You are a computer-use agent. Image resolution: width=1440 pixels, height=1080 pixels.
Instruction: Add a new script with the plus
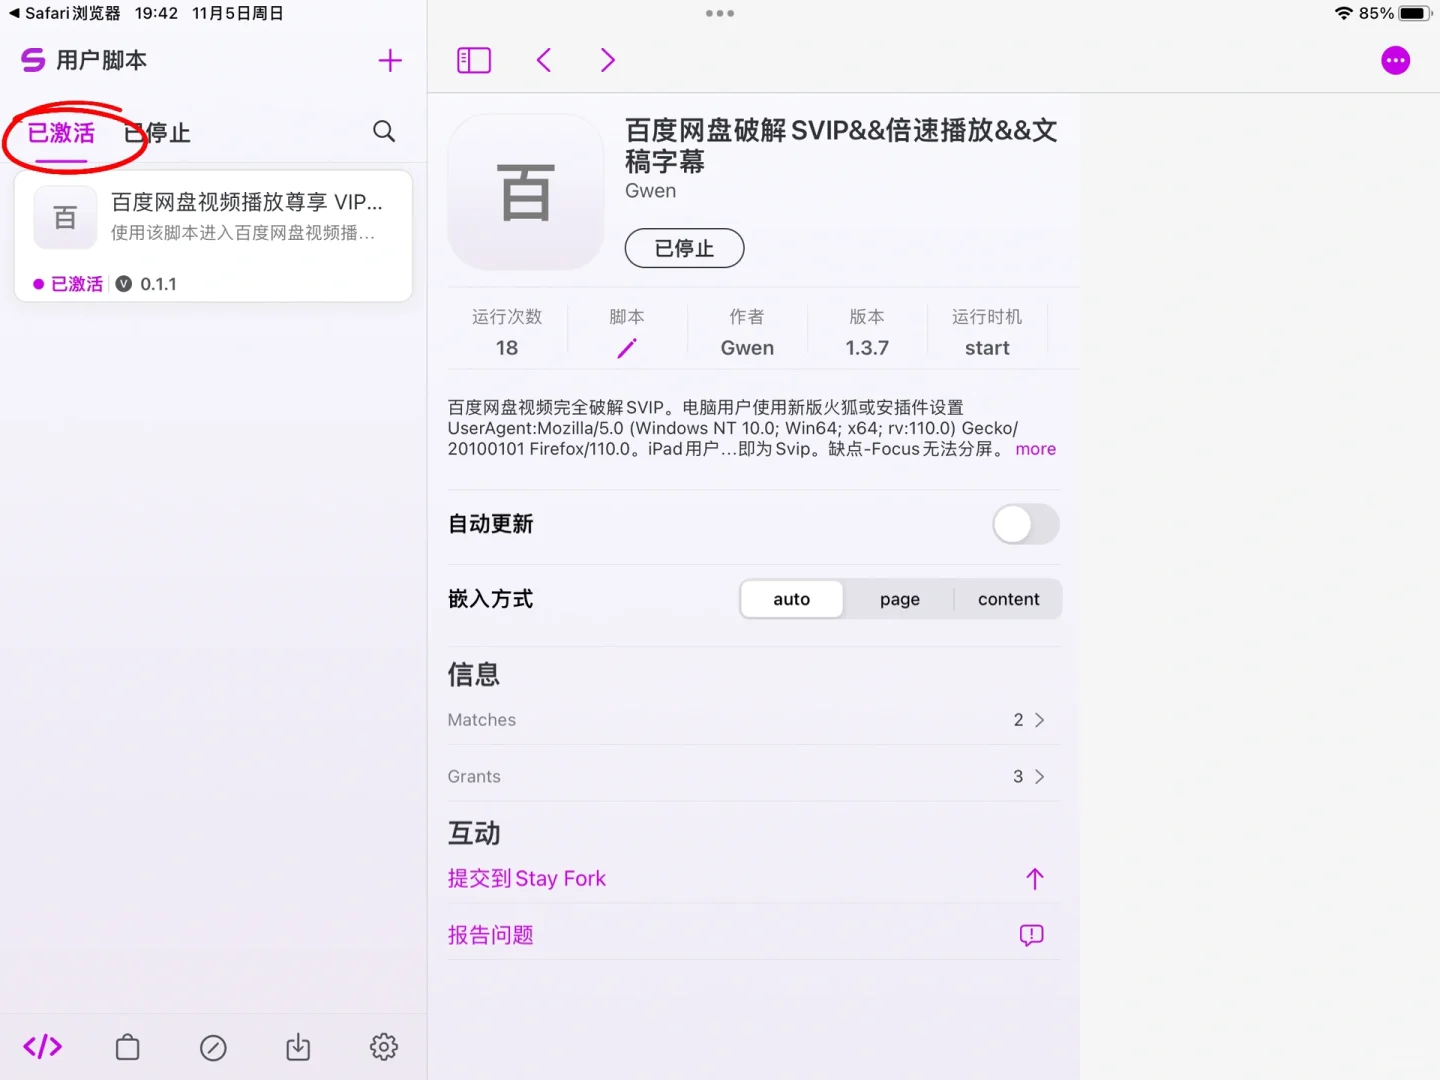point(390,60)
